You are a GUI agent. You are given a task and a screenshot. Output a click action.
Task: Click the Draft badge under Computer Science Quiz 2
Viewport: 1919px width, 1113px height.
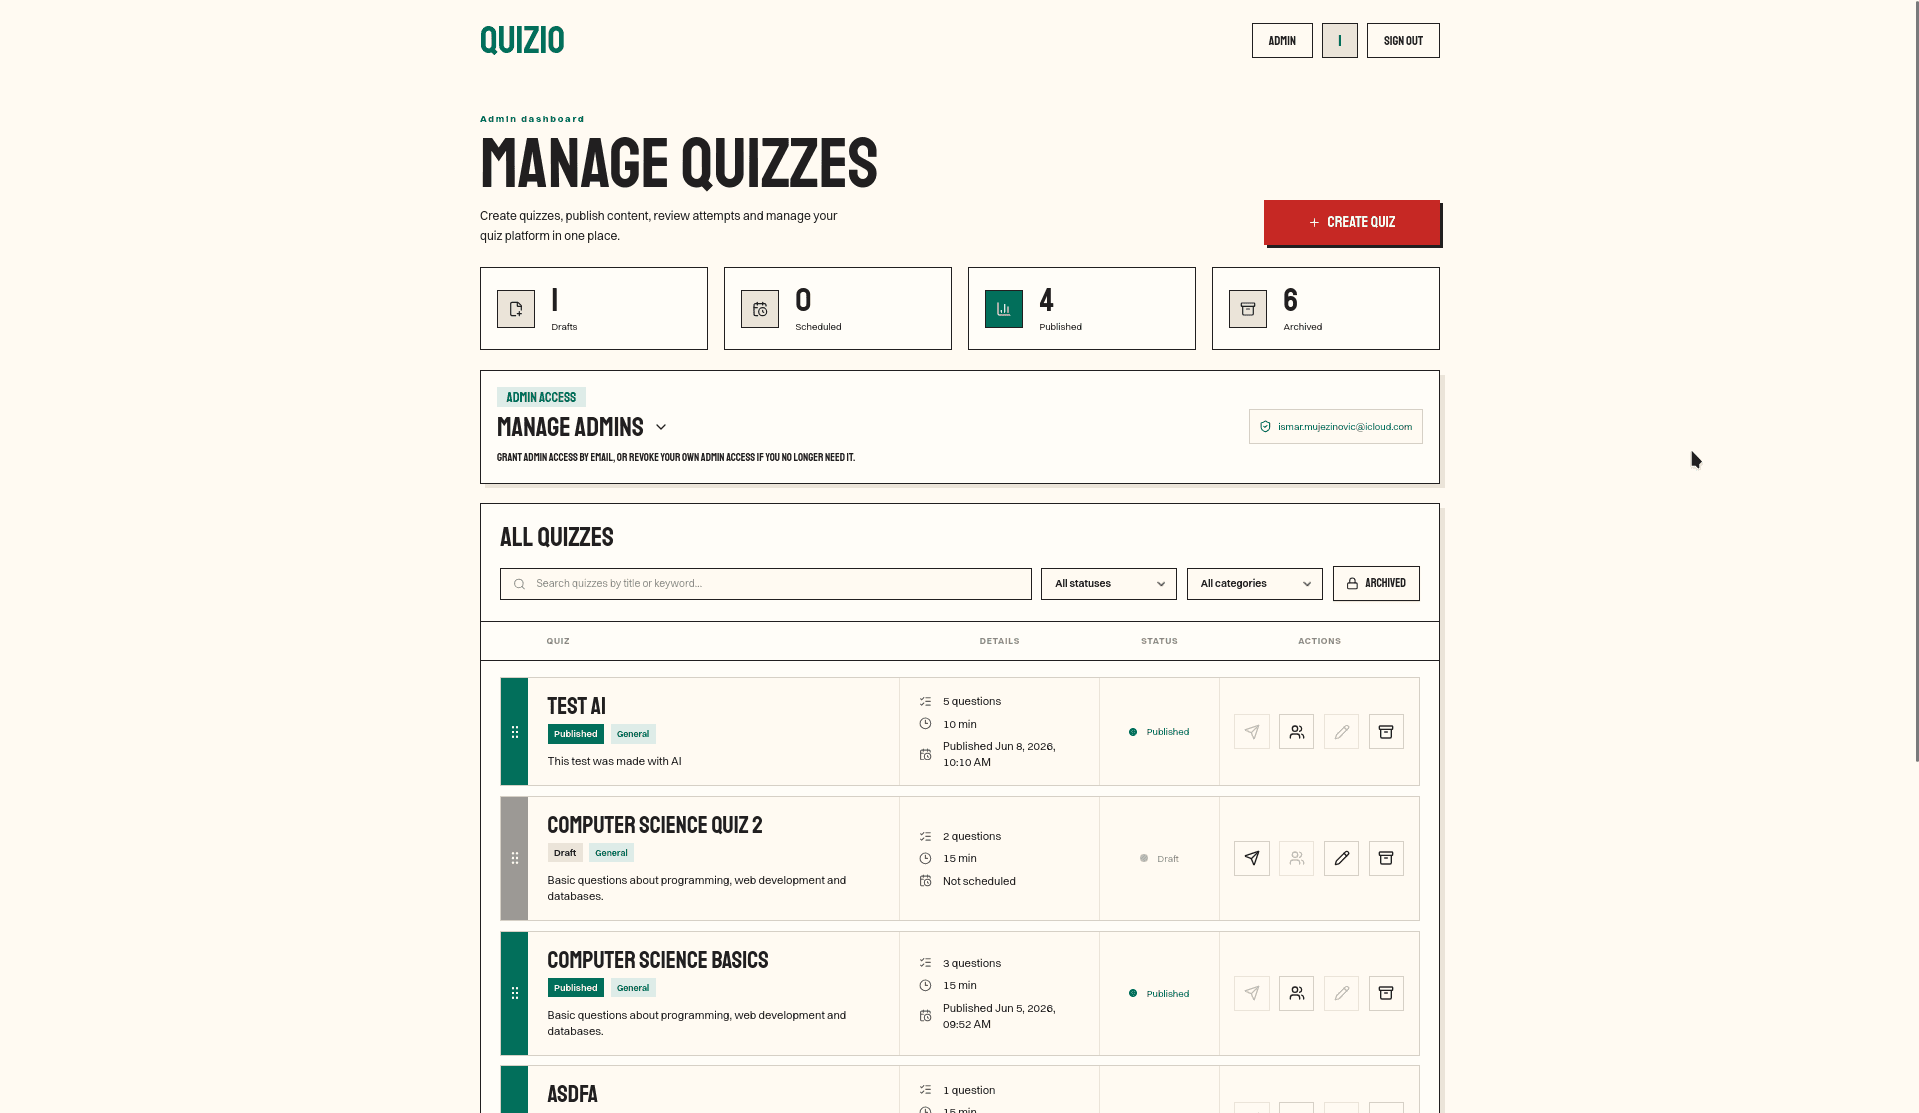click(x=565, y=853)
